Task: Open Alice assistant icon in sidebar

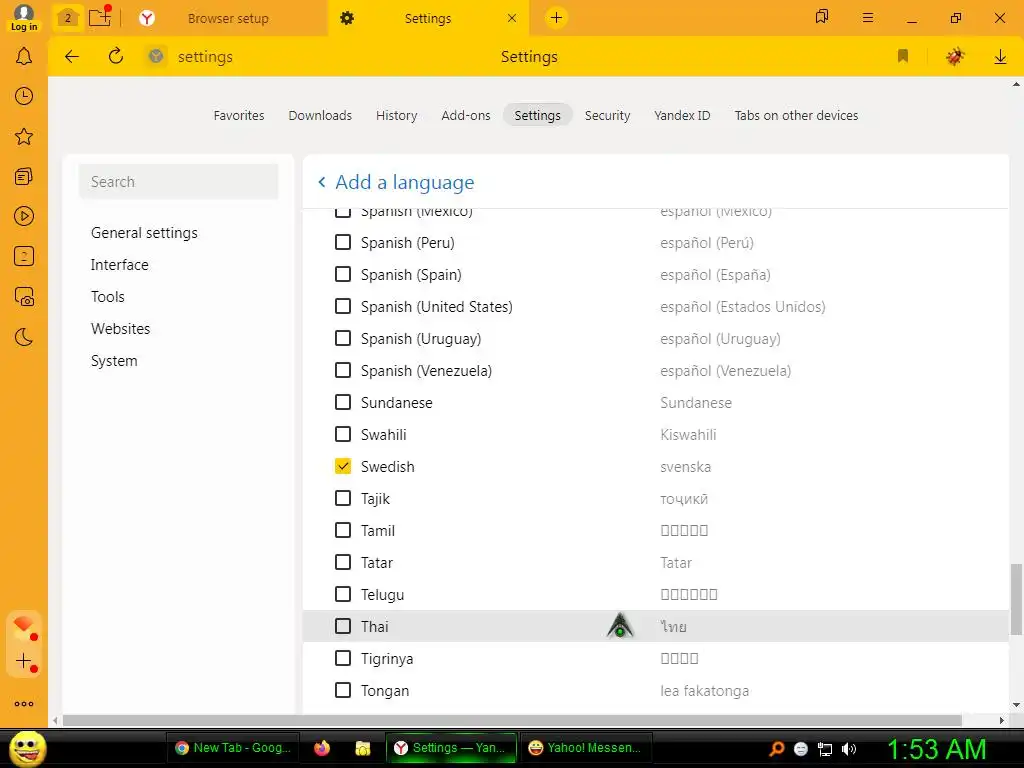Action: (x=24, y=627)
